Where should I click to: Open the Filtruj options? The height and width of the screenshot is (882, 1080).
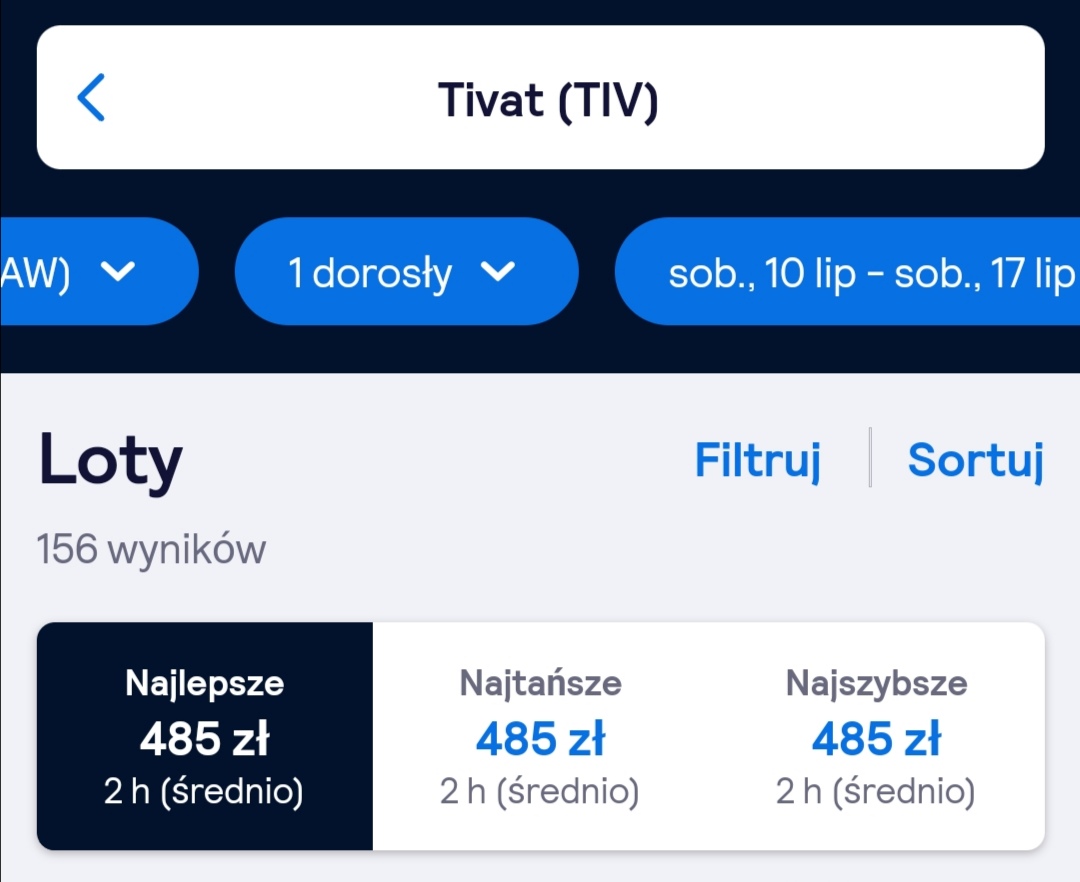tap(758, 459)
